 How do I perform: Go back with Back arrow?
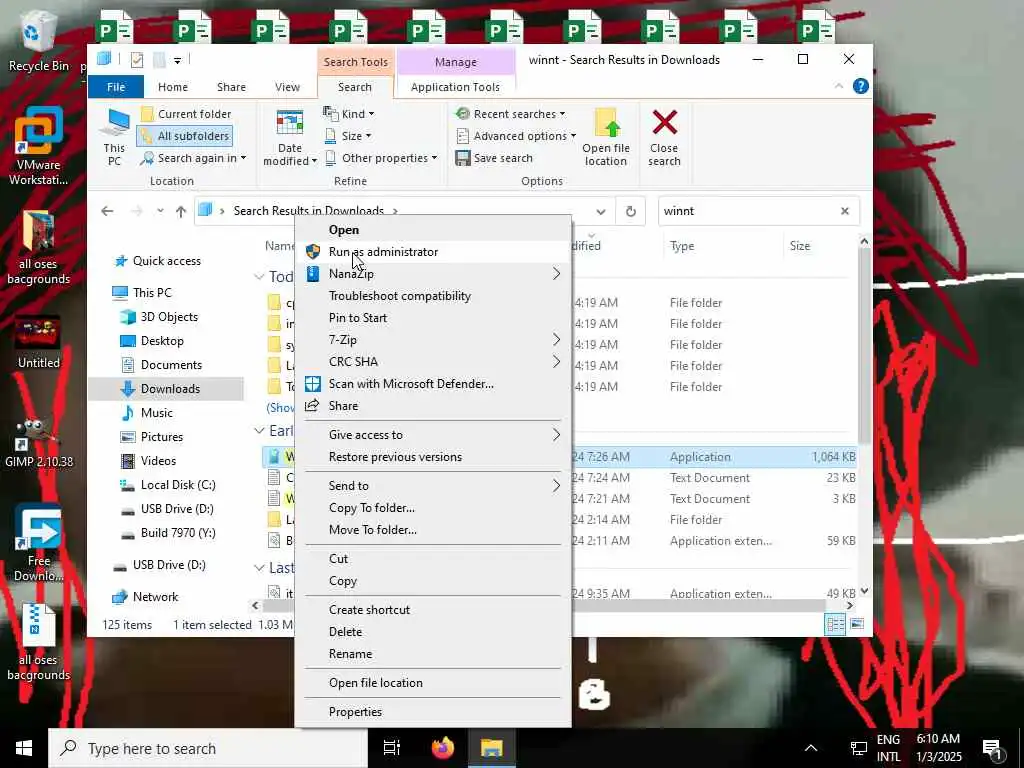[107, 211]
